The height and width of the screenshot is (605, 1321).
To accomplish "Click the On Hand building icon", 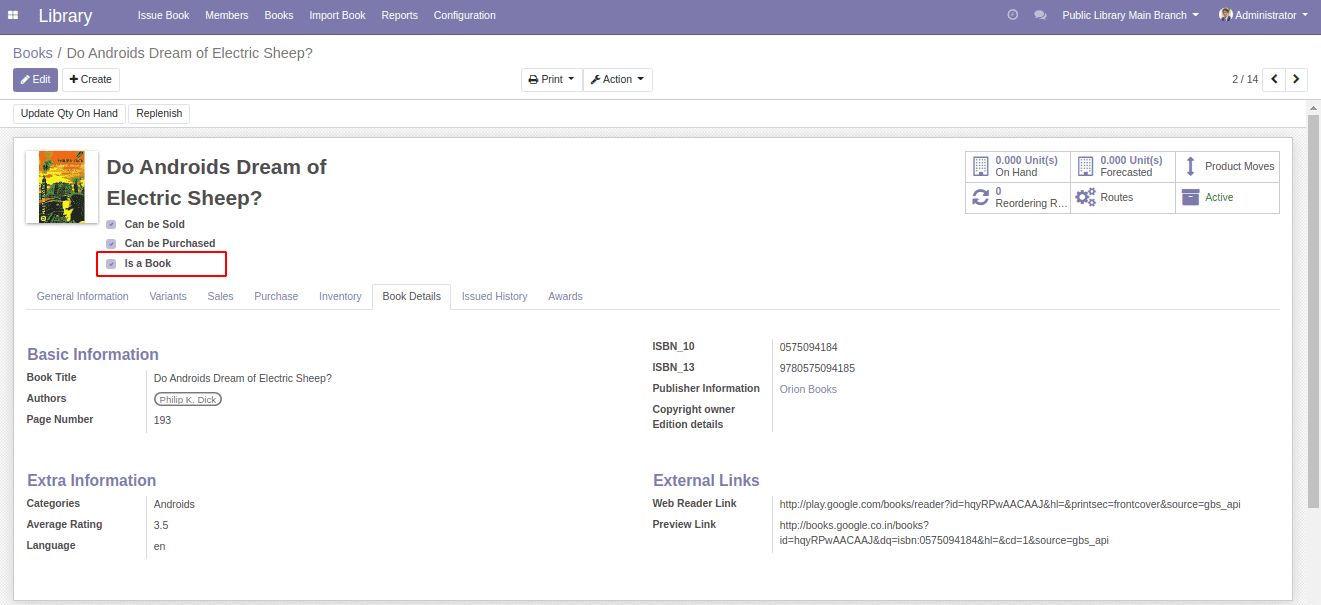I will click(980, 166).
